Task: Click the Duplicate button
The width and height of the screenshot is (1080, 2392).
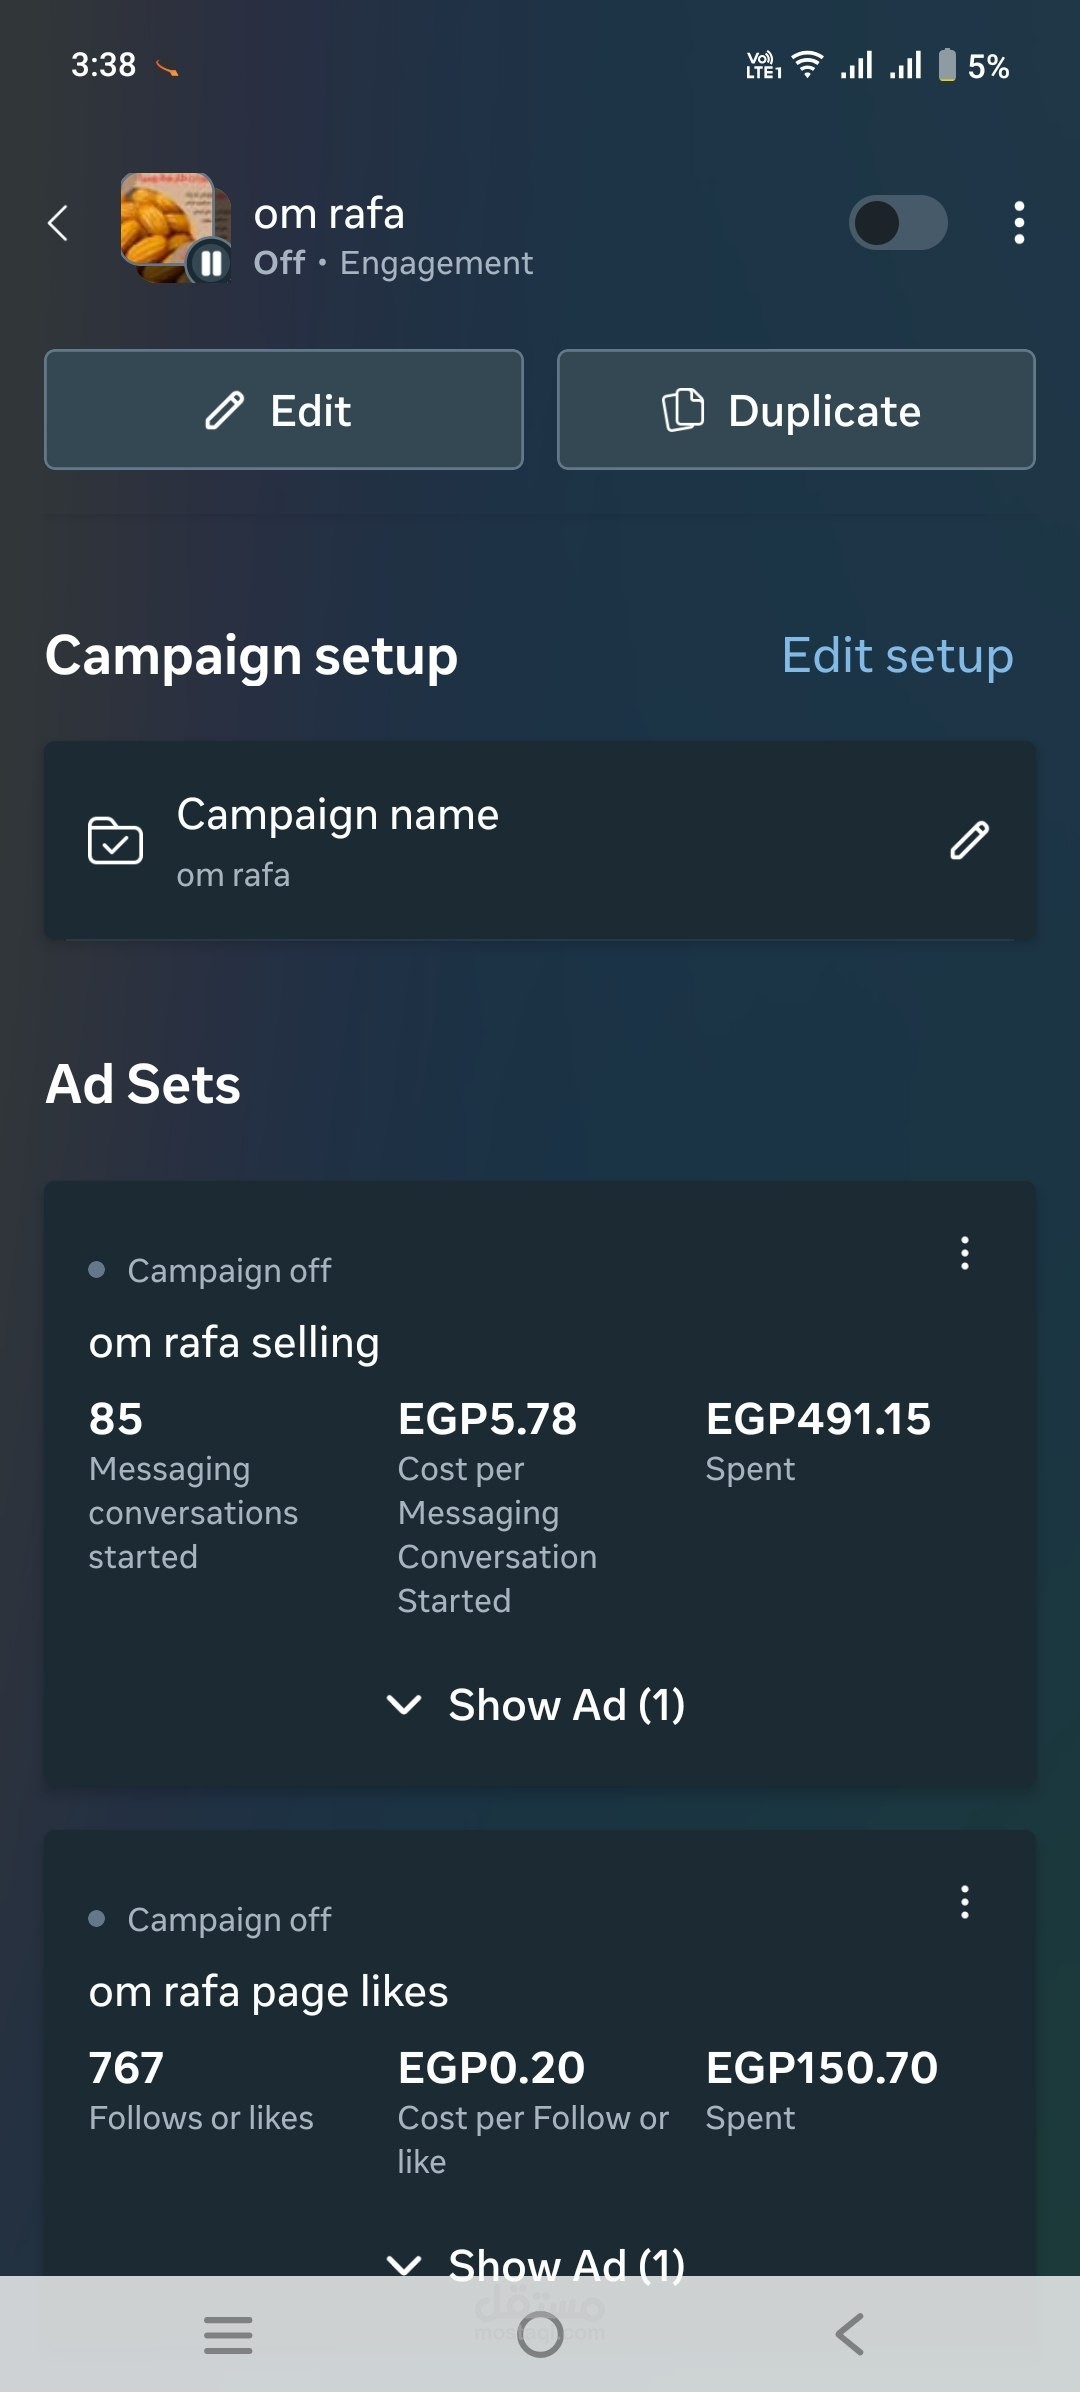Action: pos(796,410)
